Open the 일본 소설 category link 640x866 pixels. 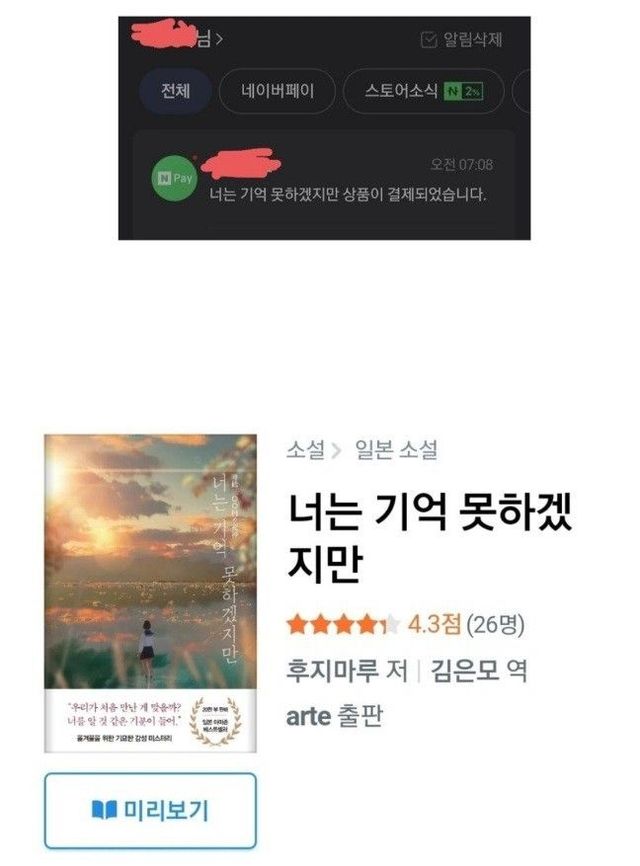click(396, 450)
